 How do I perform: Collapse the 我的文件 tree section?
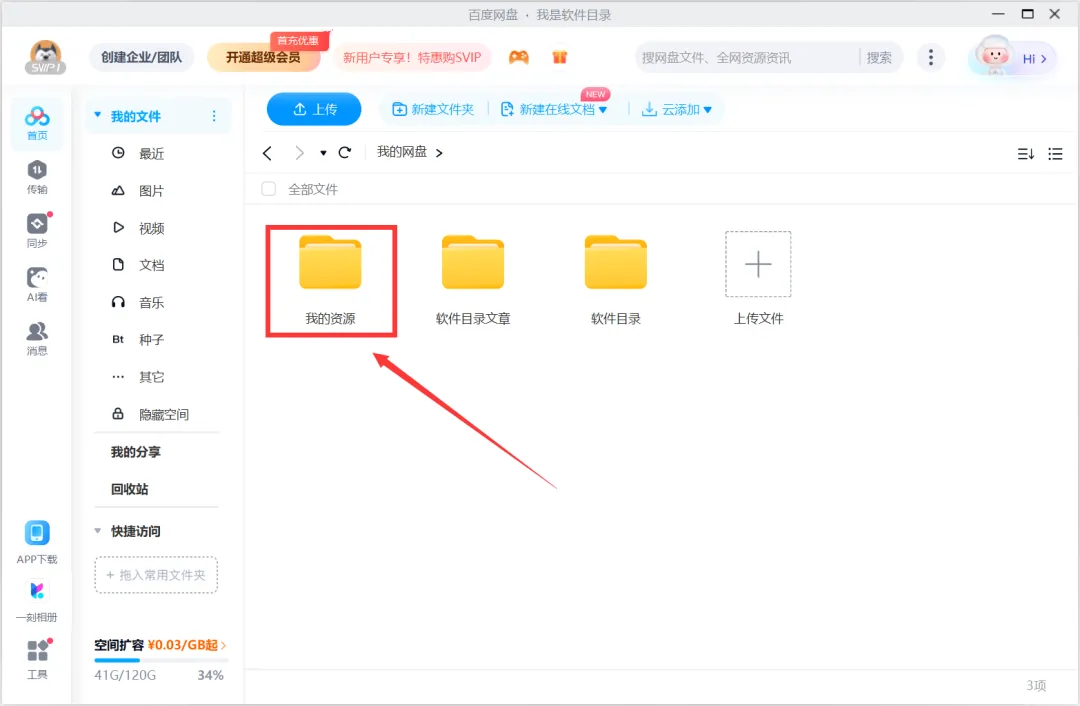point(98,115)
